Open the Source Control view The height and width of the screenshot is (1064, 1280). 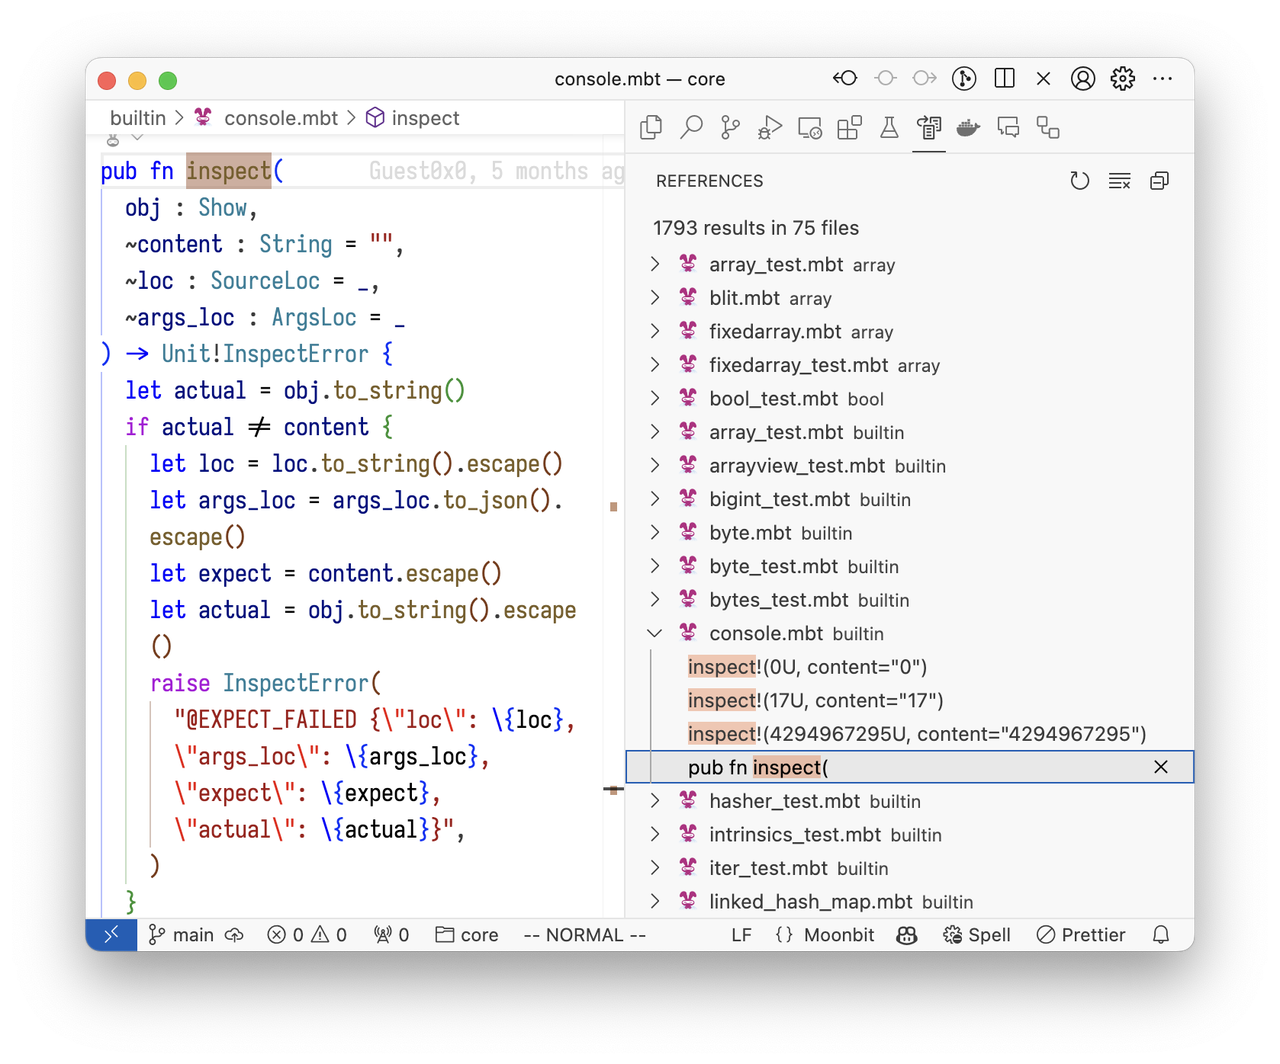pos(731,127)
